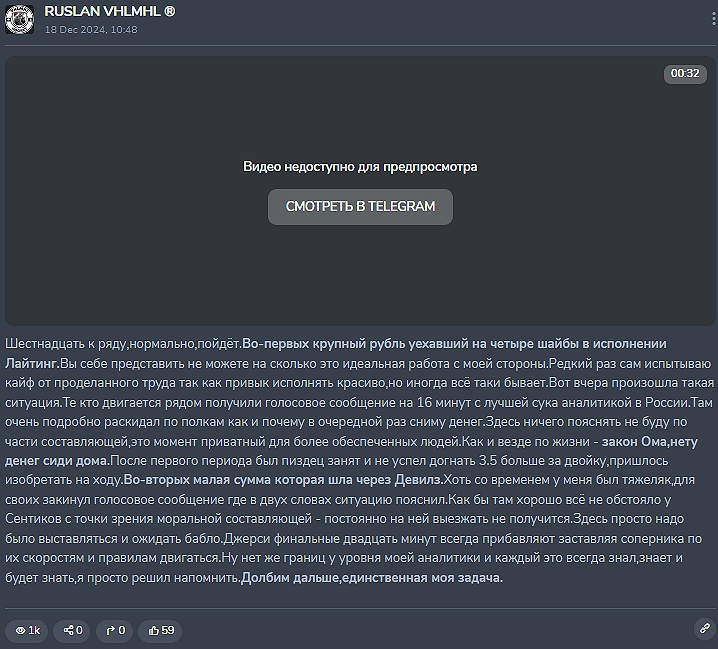718x649 pixels.
Task: Click the views eye icon showing 1k
Action: coord(19,631)
